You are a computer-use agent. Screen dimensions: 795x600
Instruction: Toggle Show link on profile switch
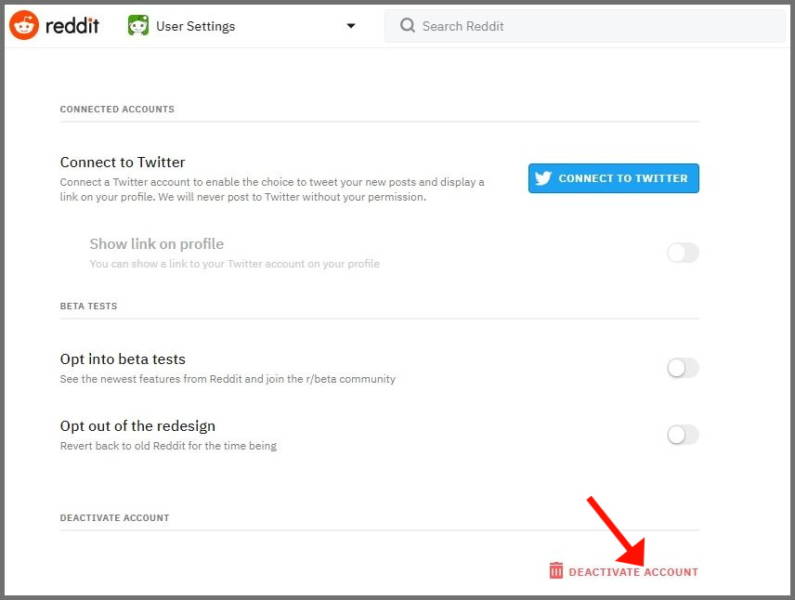[682, 252]
